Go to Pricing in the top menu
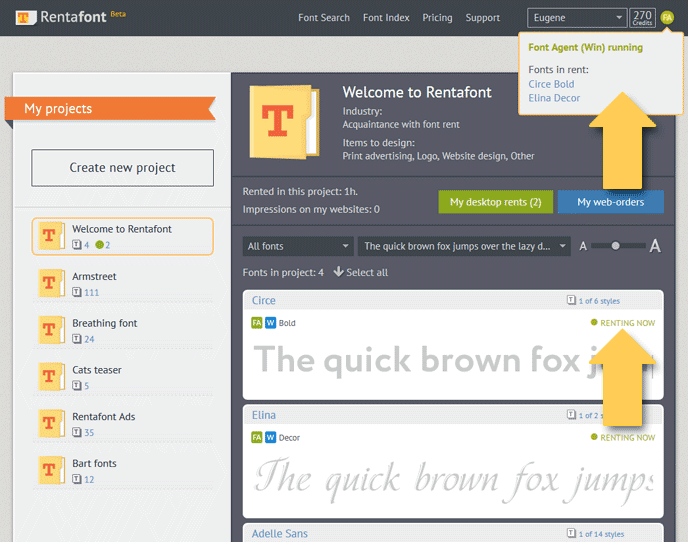The height and width of the screenshot is (542, 688). [437, 18]
